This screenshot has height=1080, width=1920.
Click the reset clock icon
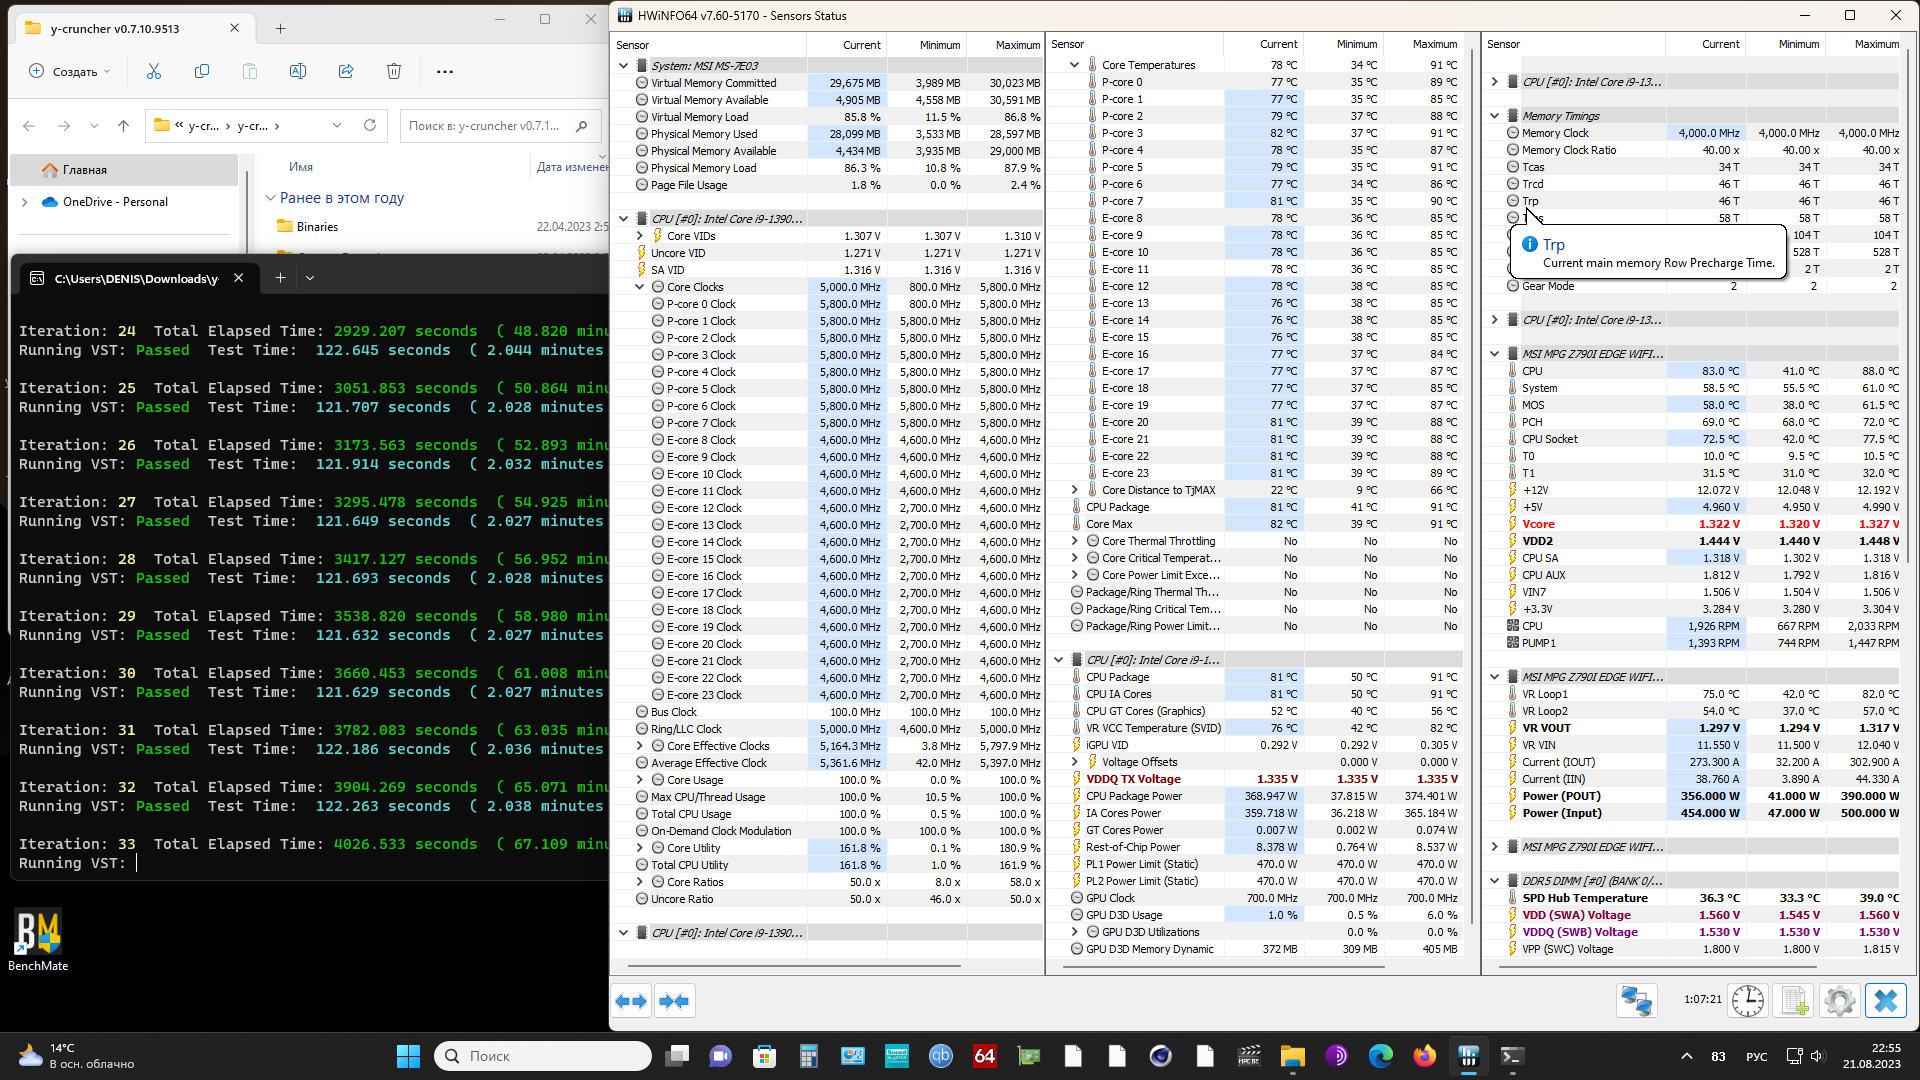click(x=1748, y=1001)
